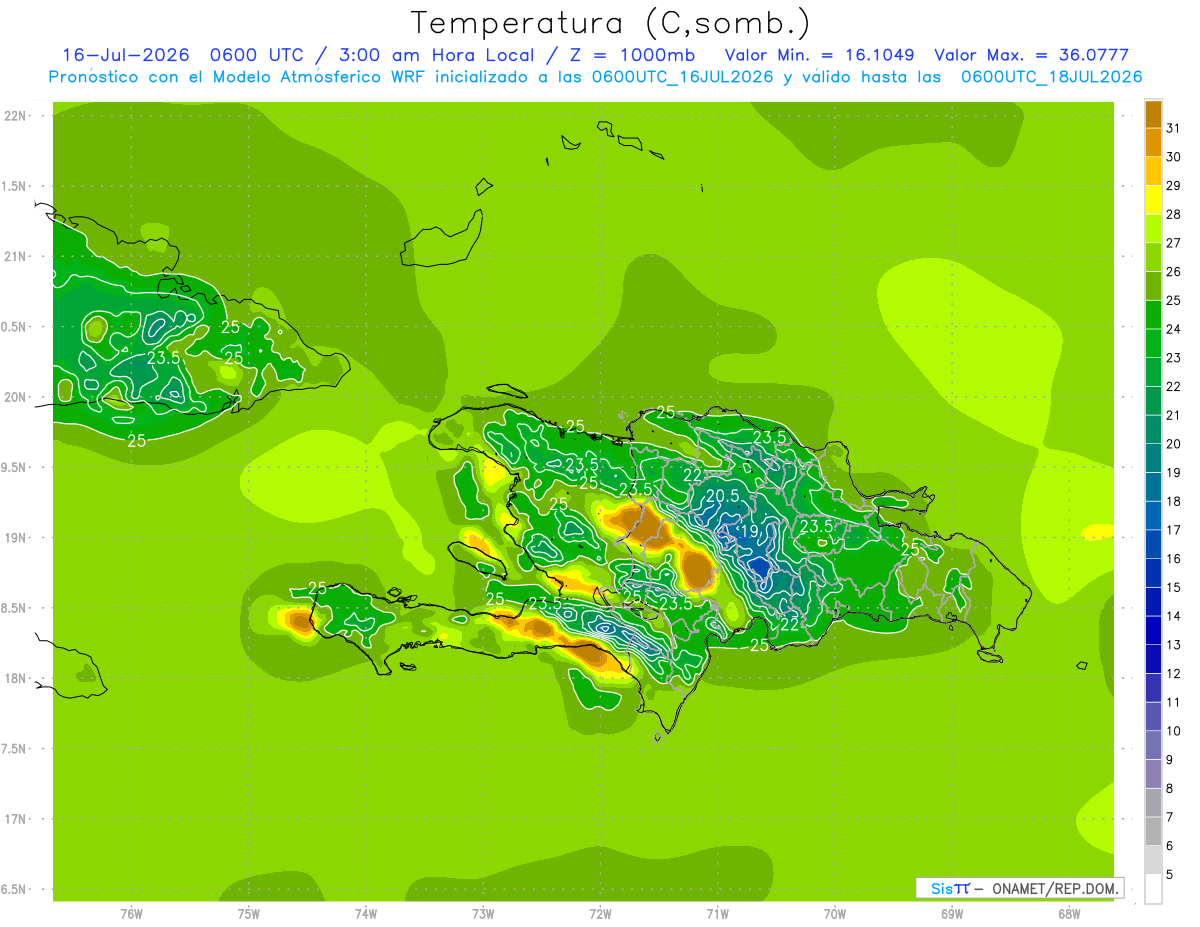Click the '73W' longitude label
This screenshot has height=927, width=1200.
[483, 913]
